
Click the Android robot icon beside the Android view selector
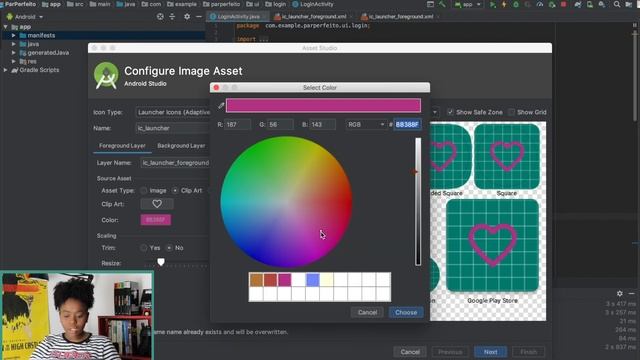click(10, 17)
